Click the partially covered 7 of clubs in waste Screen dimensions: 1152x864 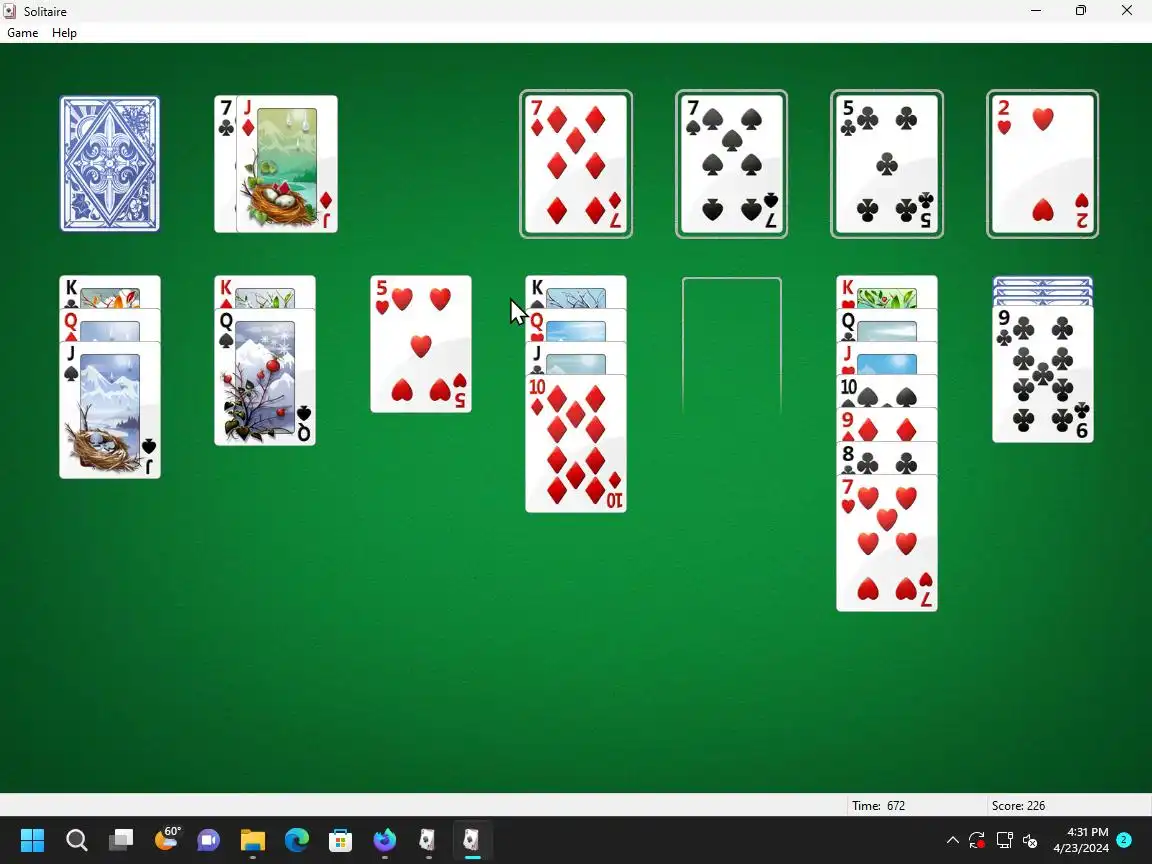coord(225,164)
